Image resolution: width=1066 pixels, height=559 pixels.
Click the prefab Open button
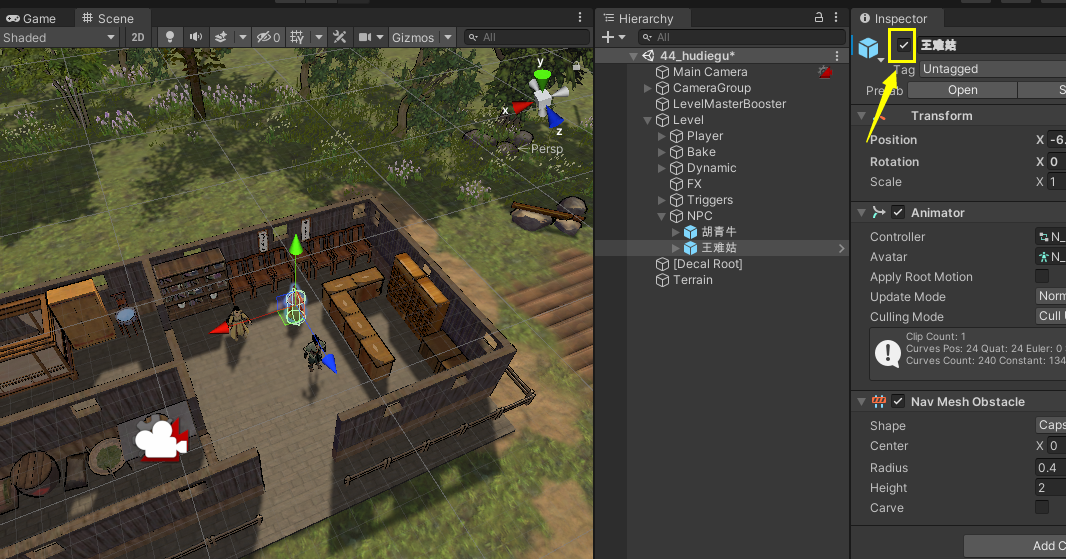coord(963,90)
